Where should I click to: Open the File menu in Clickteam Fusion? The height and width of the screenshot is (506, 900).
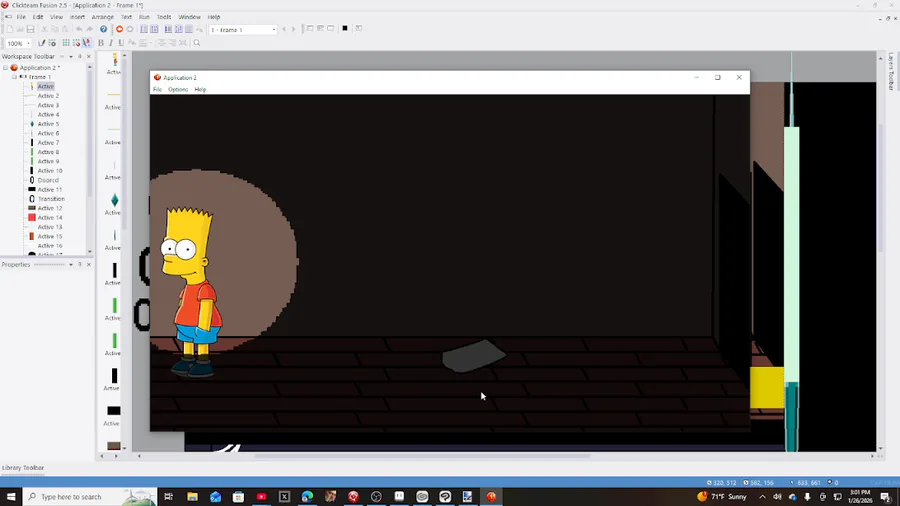point(21,17)
